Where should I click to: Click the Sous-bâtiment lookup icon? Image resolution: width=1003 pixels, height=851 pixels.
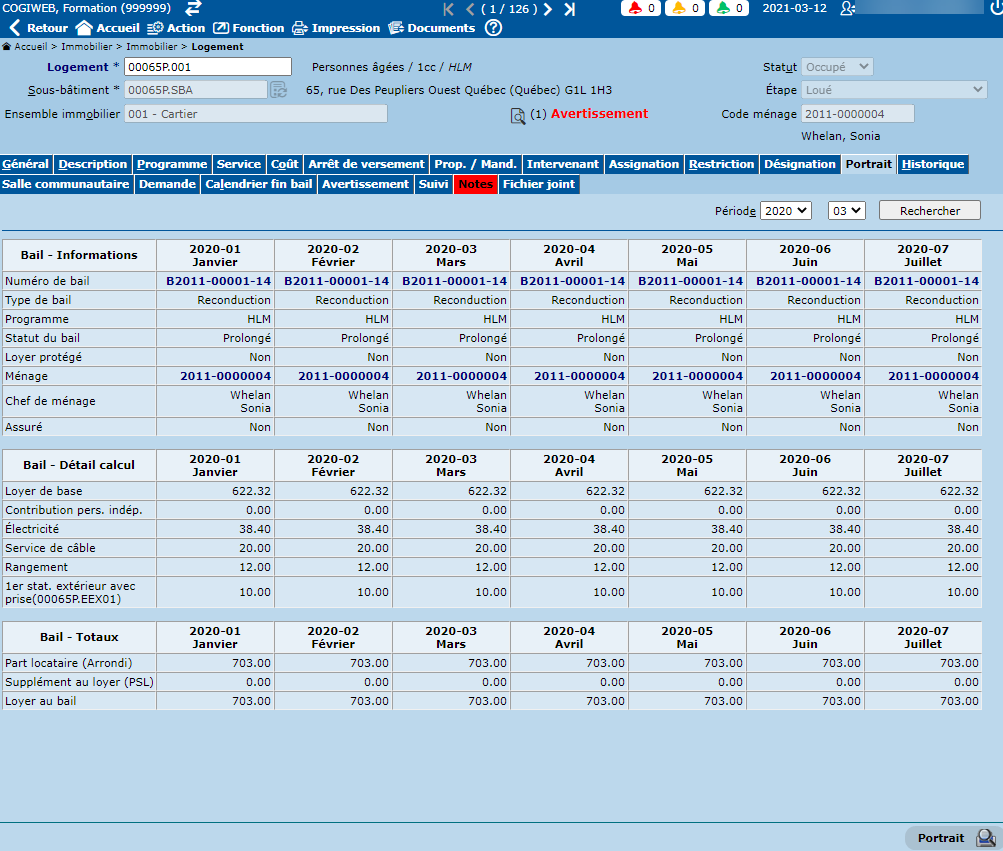[x=278, y=90]
